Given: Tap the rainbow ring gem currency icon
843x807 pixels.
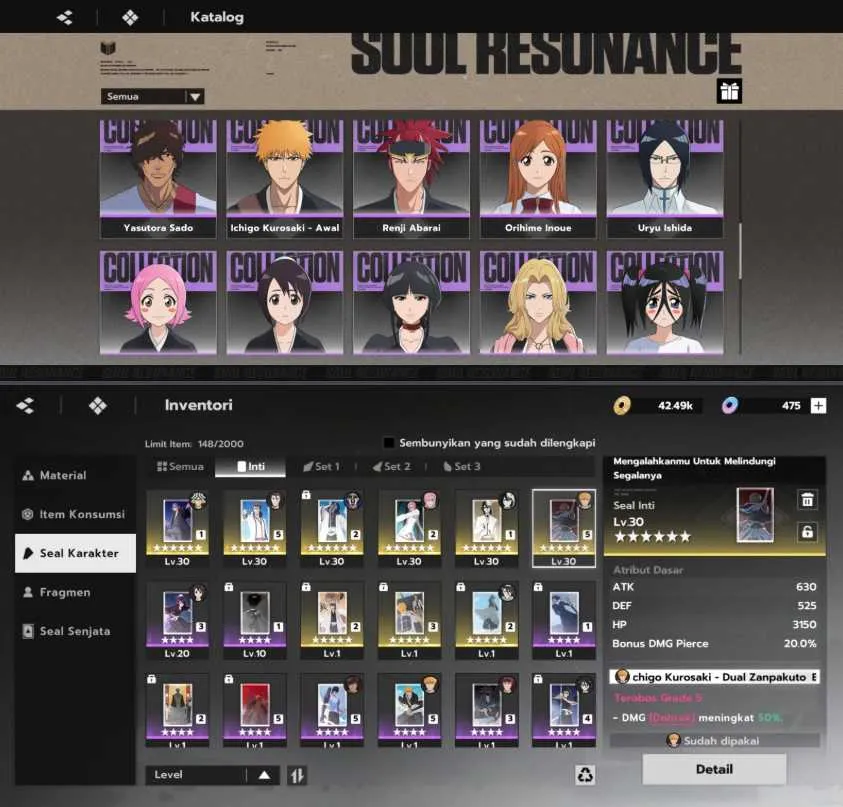Looking at the screenshot, I should (x=730, y=405).
